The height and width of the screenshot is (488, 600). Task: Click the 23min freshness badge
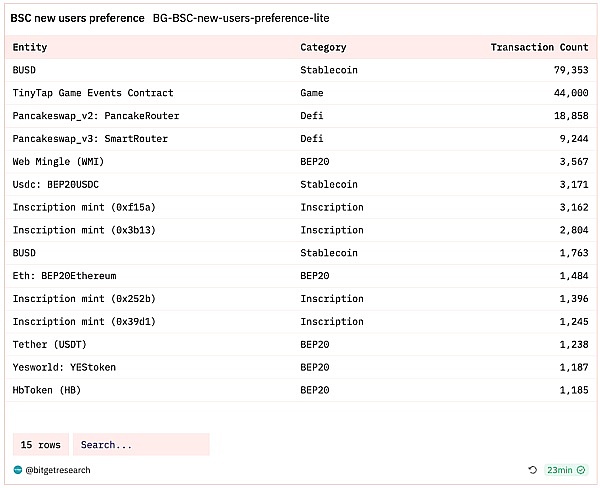tap(565, 469)
